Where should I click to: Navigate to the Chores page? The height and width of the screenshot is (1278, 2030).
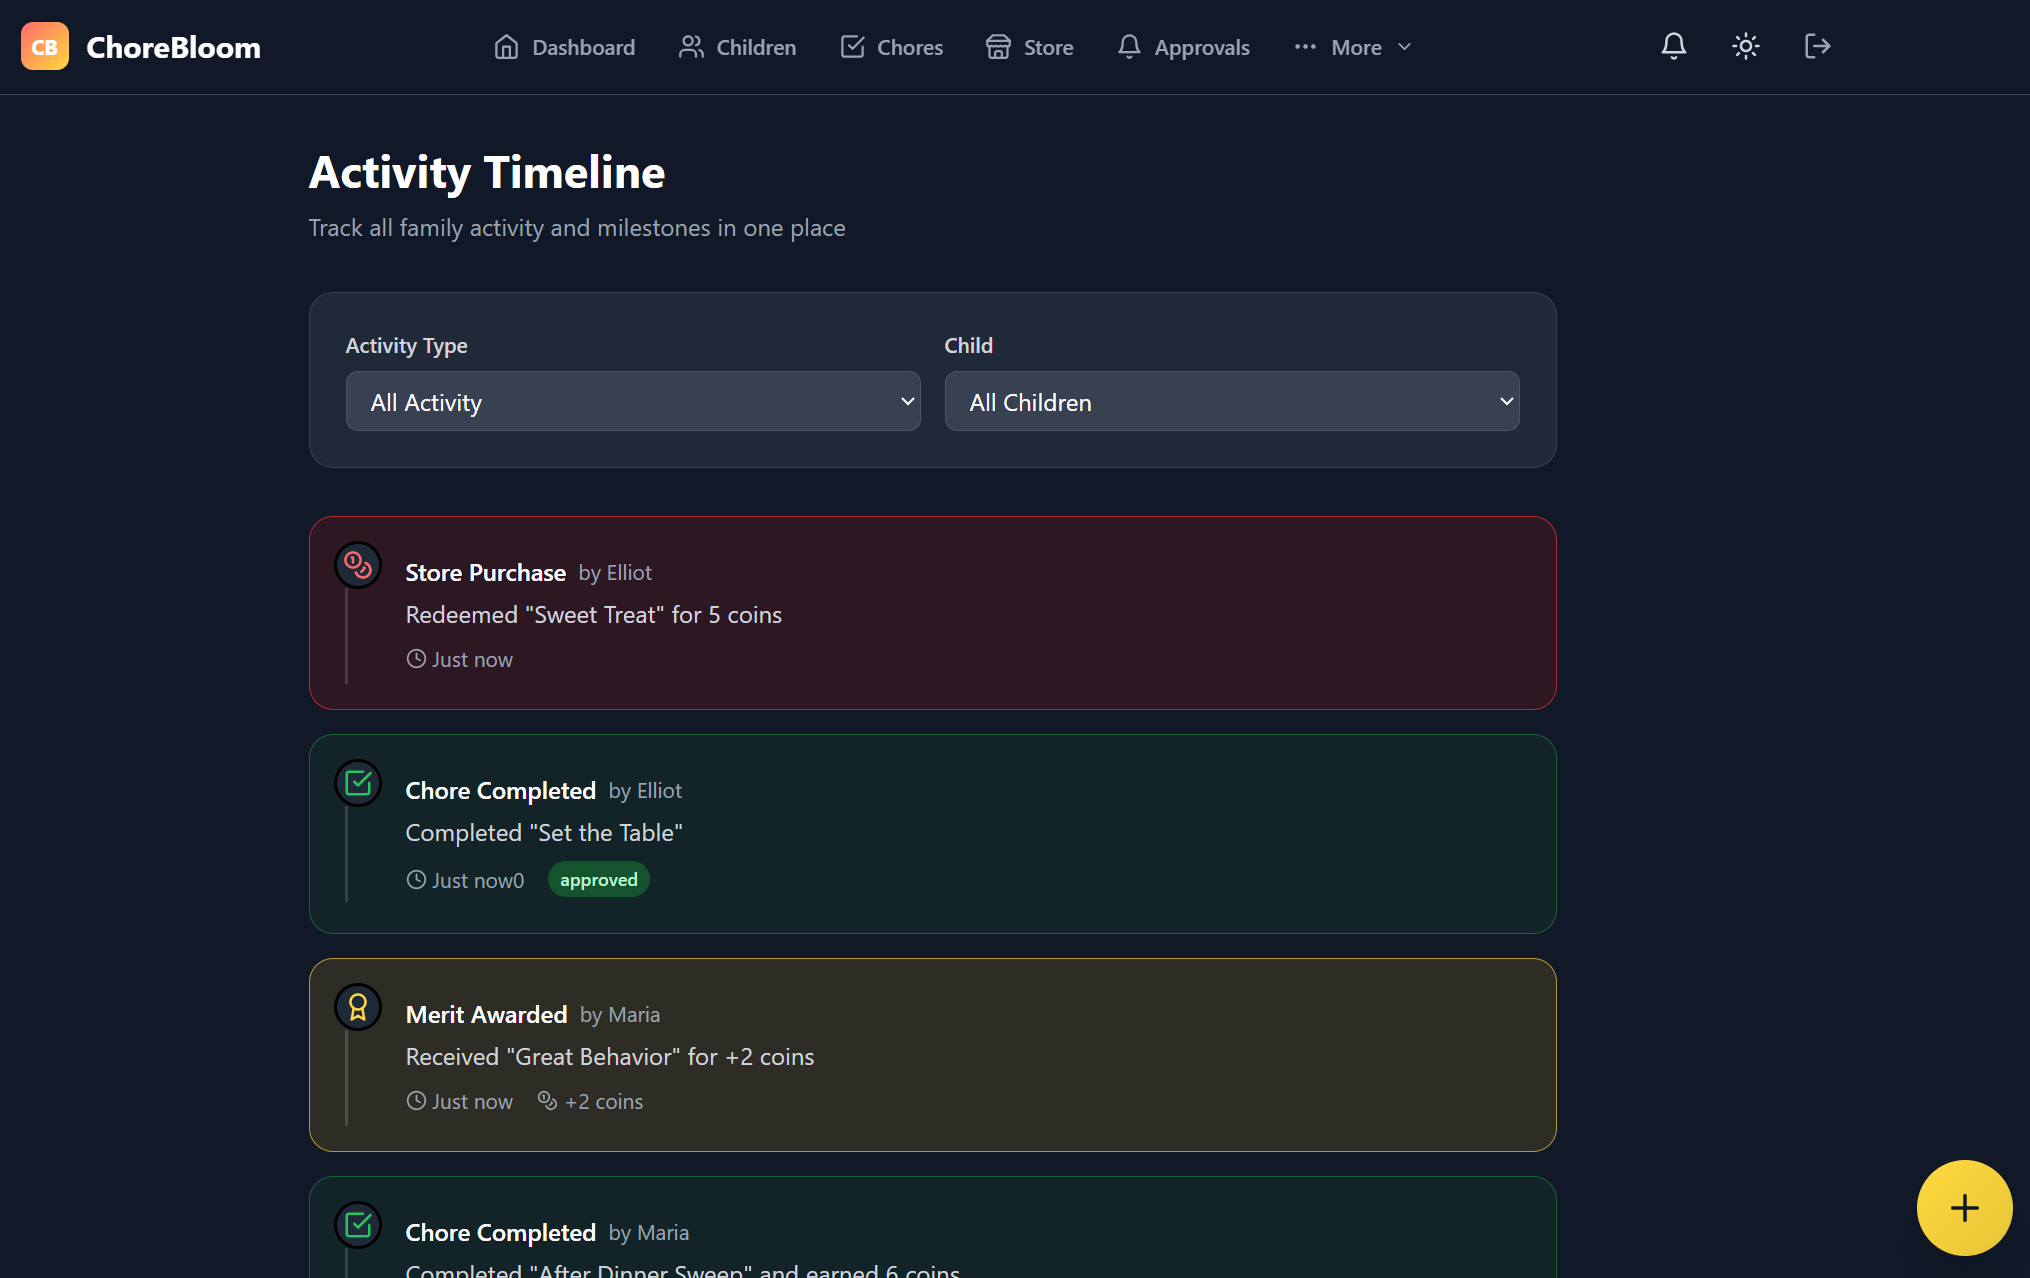pyautogui.click(x=891, y=47)
